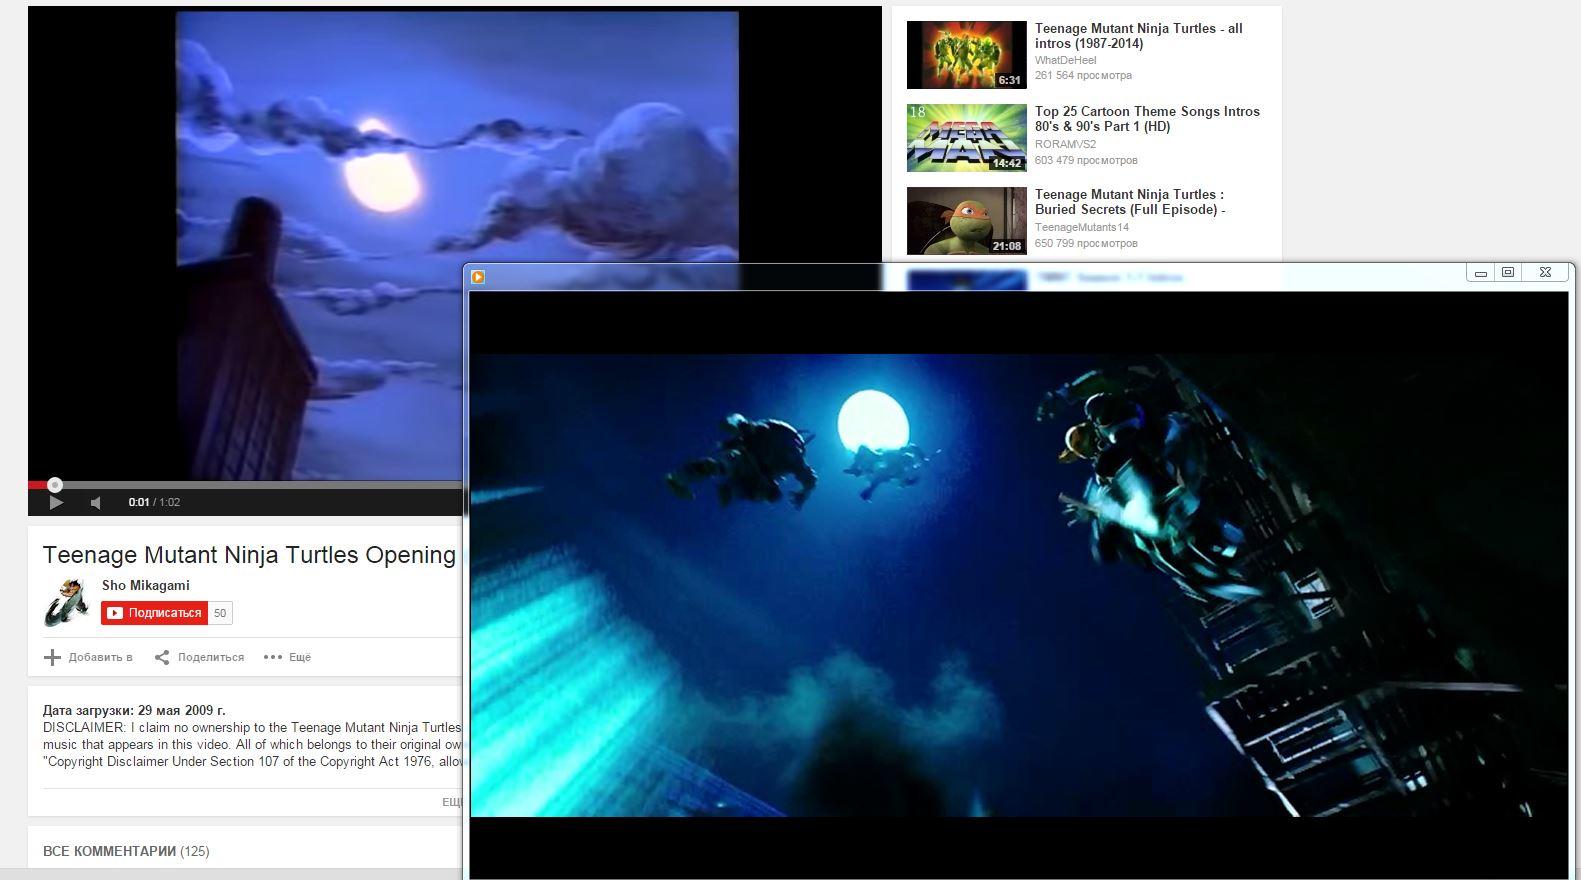
Task: Open Buried Secrets (Full Episode) title link
Action: point(1130,202)
